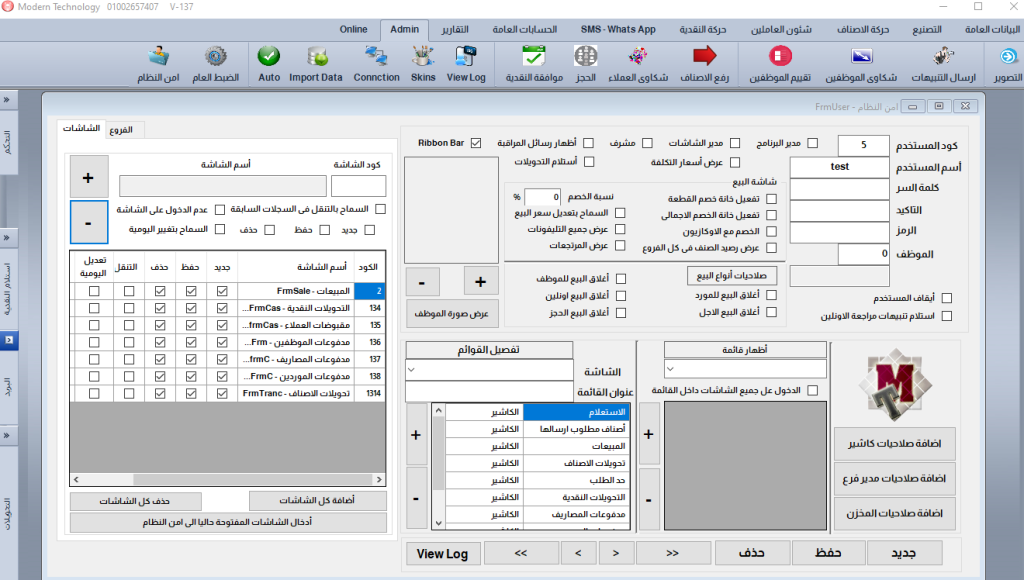1024x580 pixels.
Task: Open الضبط العام gear icon
Action: click(x=215, y=62)
